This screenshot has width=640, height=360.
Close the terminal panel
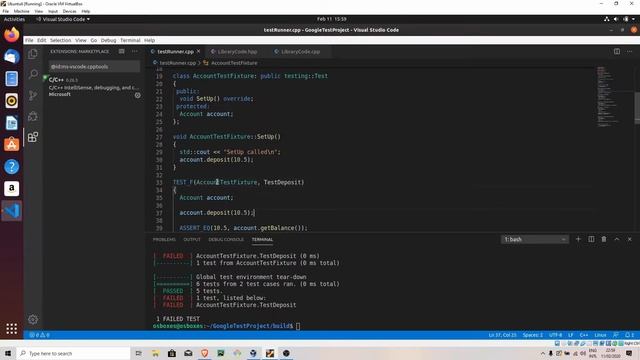point(629,239)
